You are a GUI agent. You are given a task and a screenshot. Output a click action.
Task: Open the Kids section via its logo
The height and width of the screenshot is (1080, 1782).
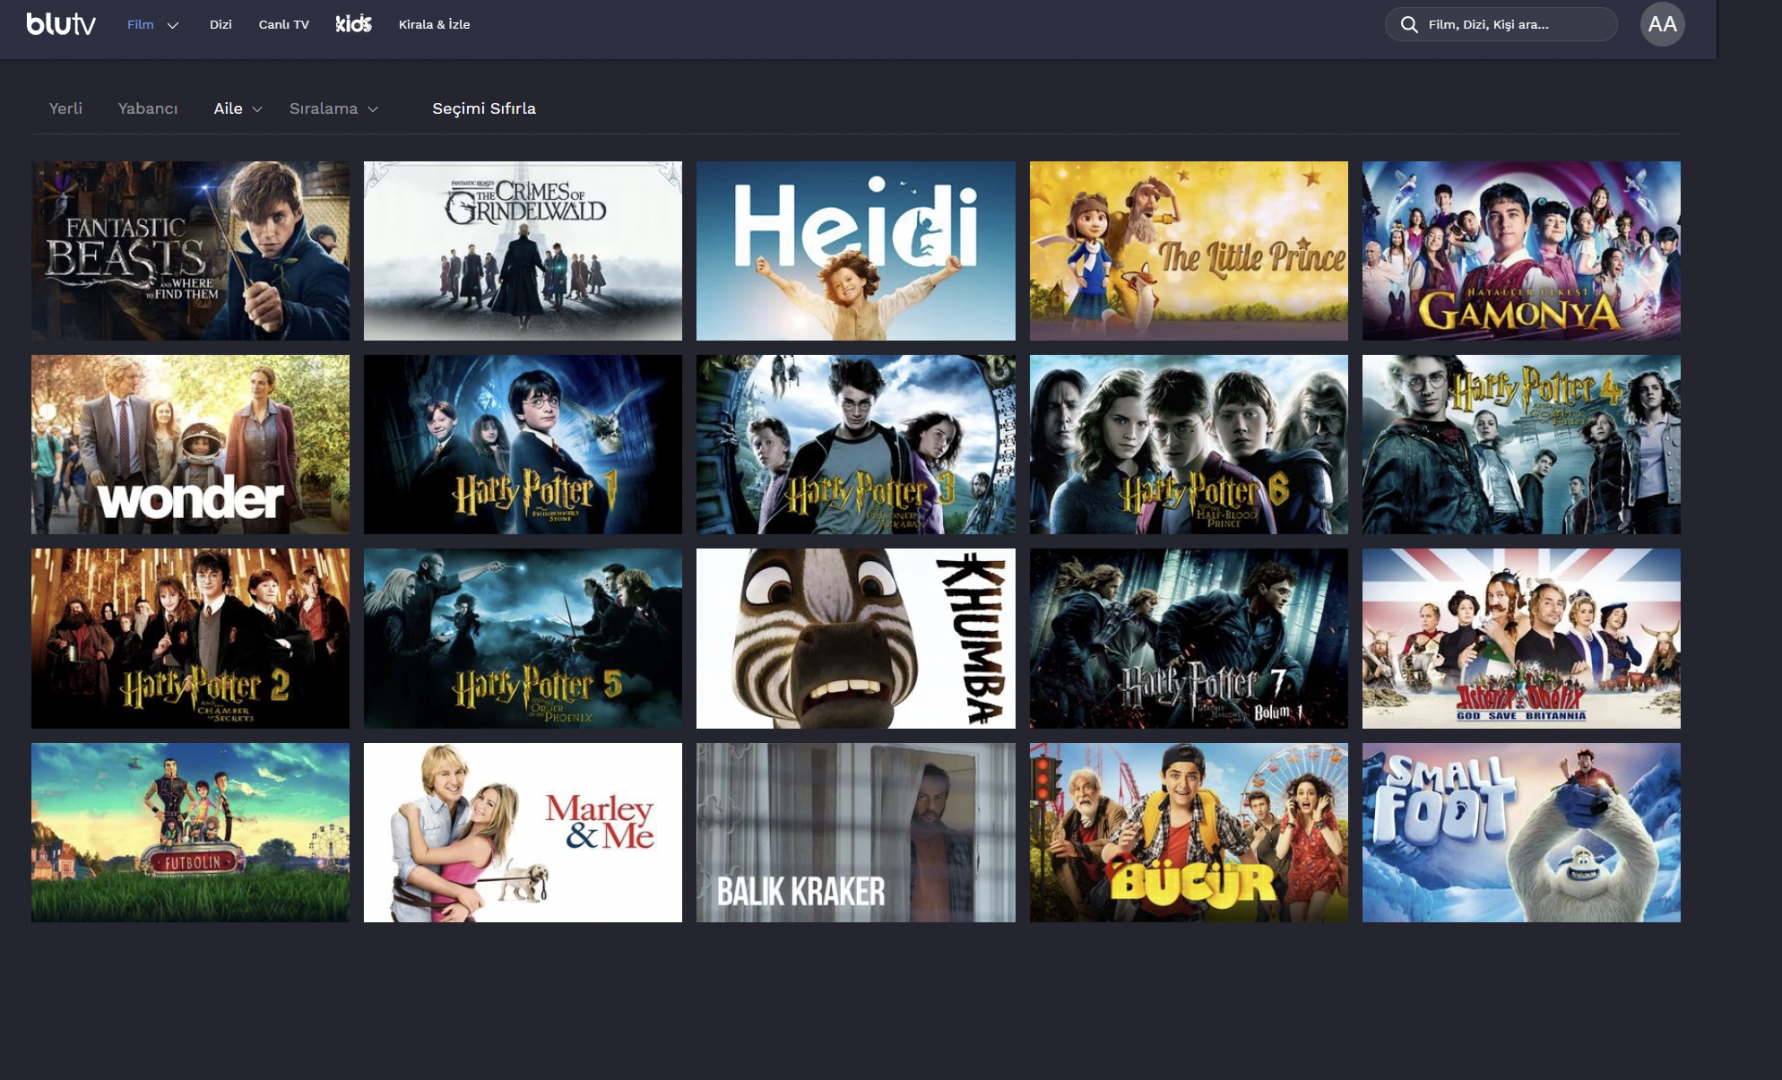[x=352, y=24]
